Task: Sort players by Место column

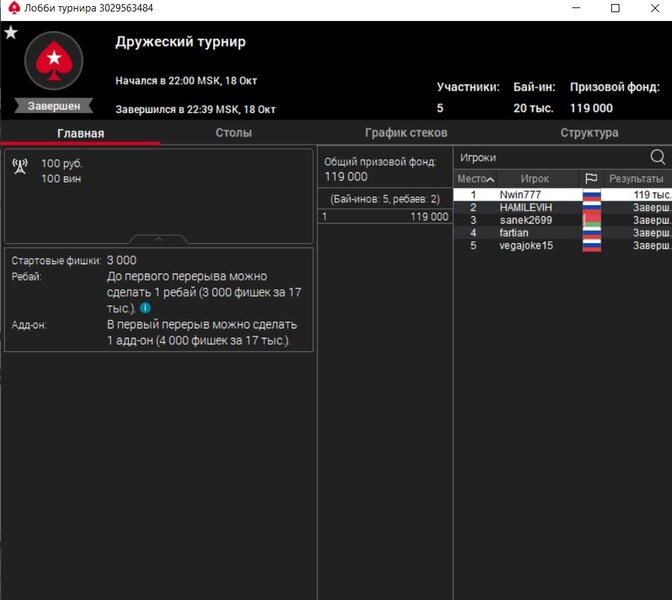Action: 475,179
